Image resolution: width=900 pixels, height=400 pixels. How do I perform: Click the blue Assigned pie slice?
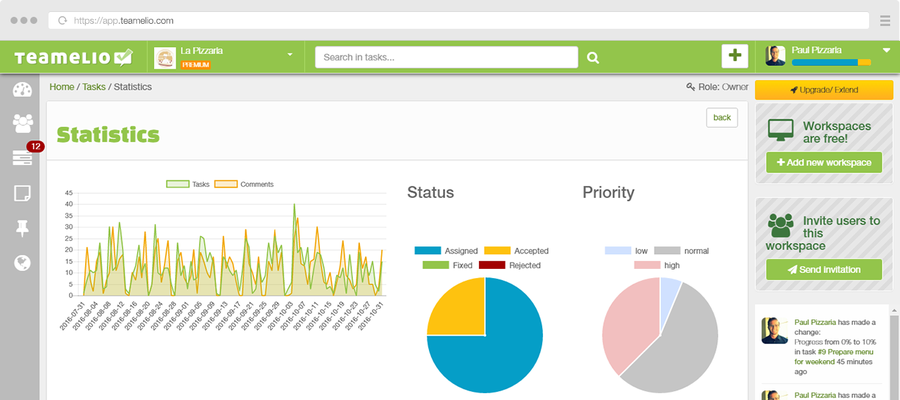[505, 356]
